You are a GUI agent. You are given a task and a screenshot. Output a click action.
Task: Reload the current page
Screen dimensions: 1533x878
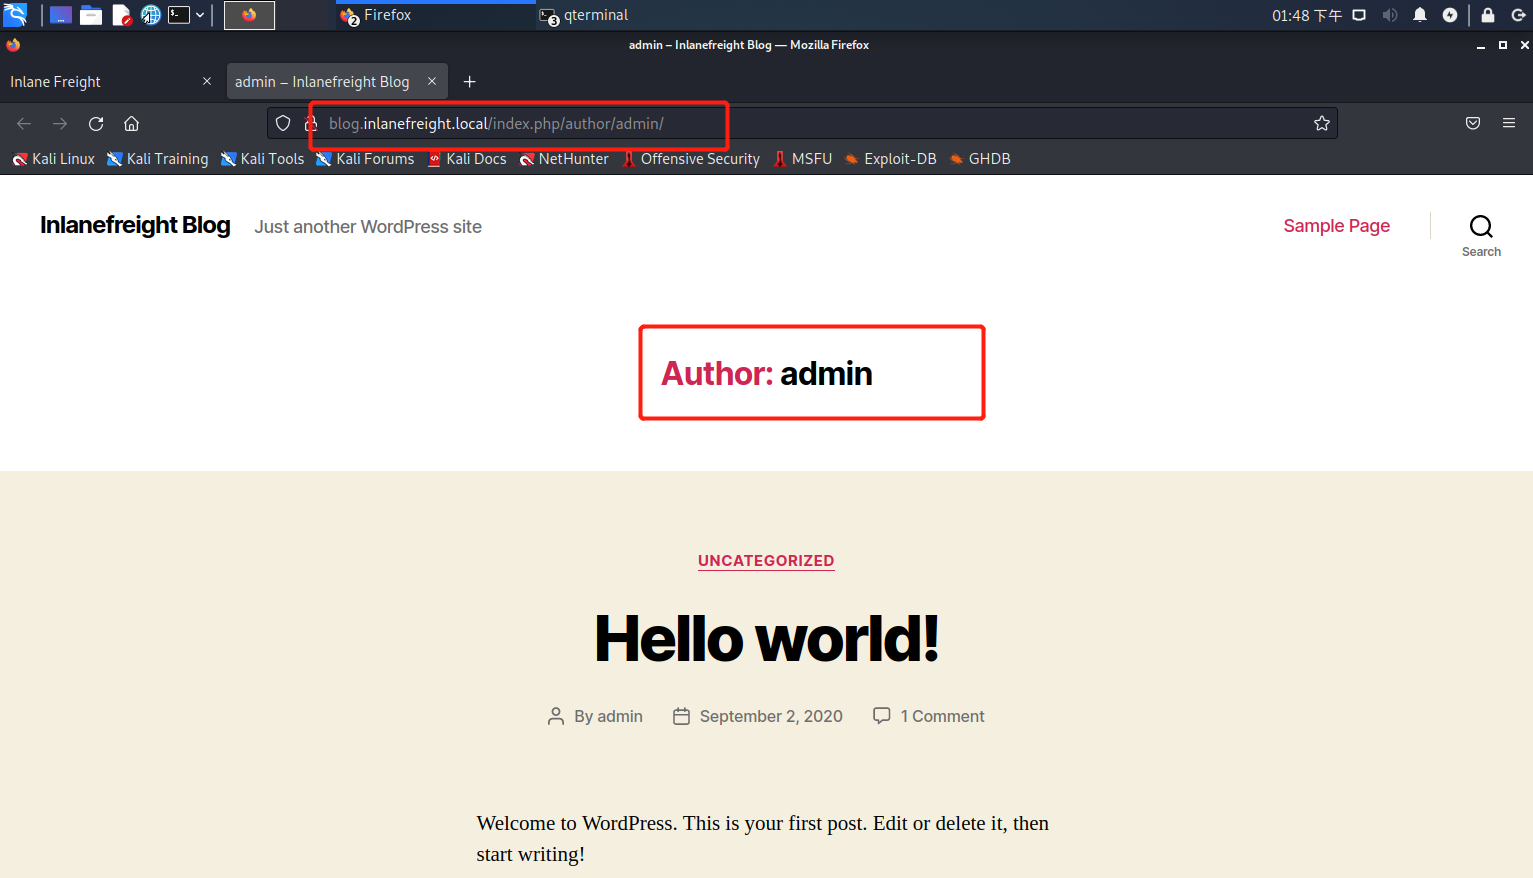[x=96, y=123]
